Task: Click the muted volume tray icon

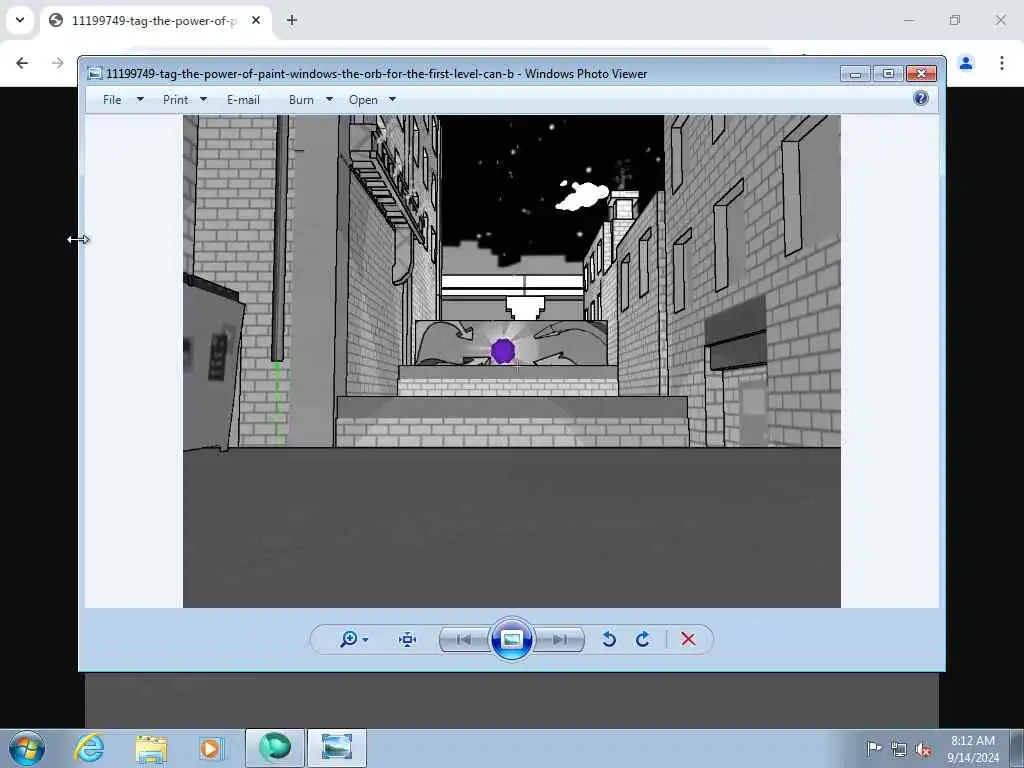Action: click(x=923, y=749)
